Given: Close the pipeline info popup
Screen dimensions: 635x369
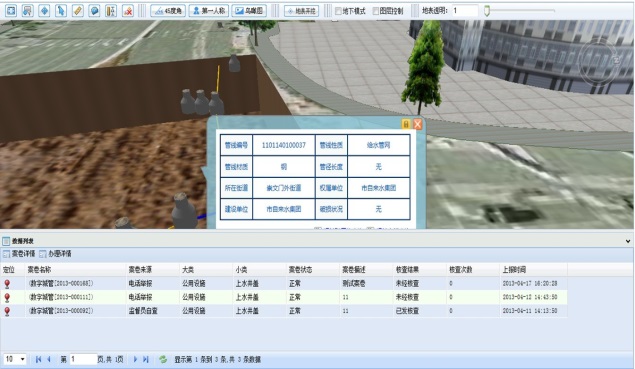Looking at the screenshot, I should point(418,124).
